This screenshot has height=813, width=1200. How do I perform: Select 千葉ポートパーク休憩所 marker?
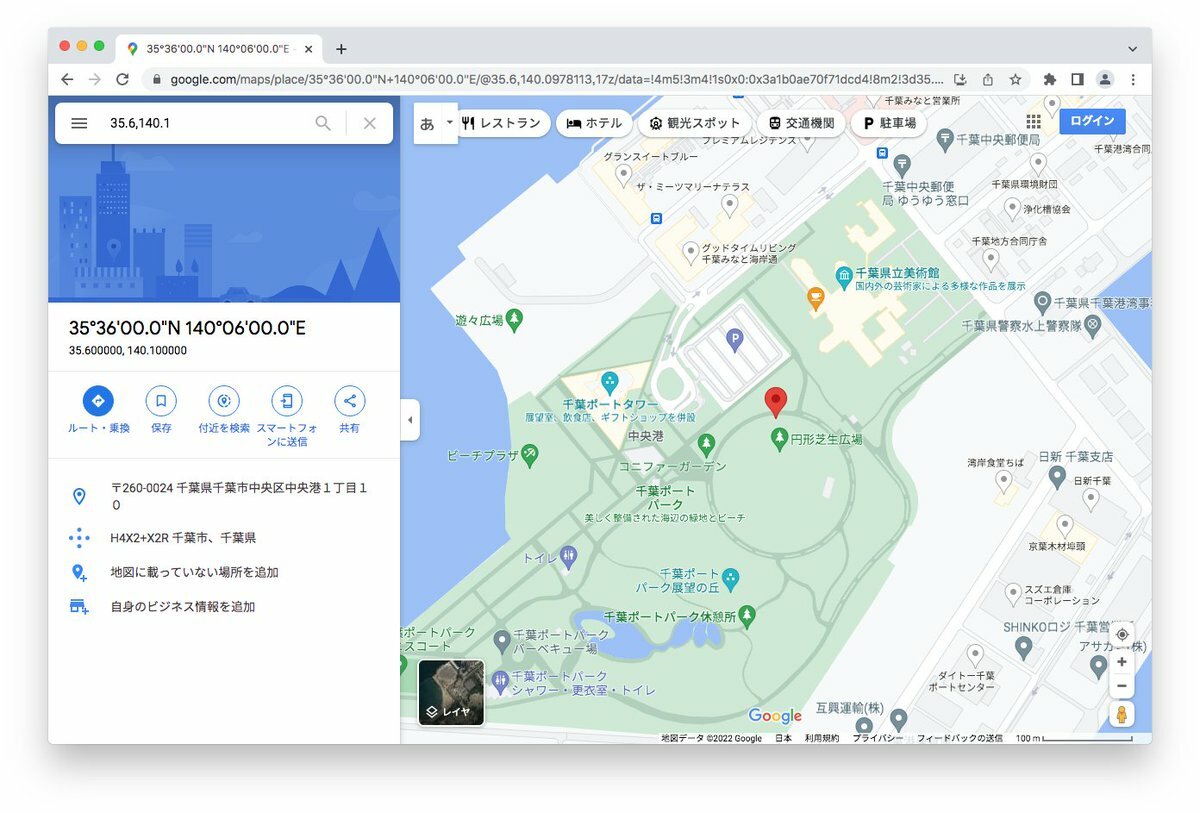(x=746, y=614)
